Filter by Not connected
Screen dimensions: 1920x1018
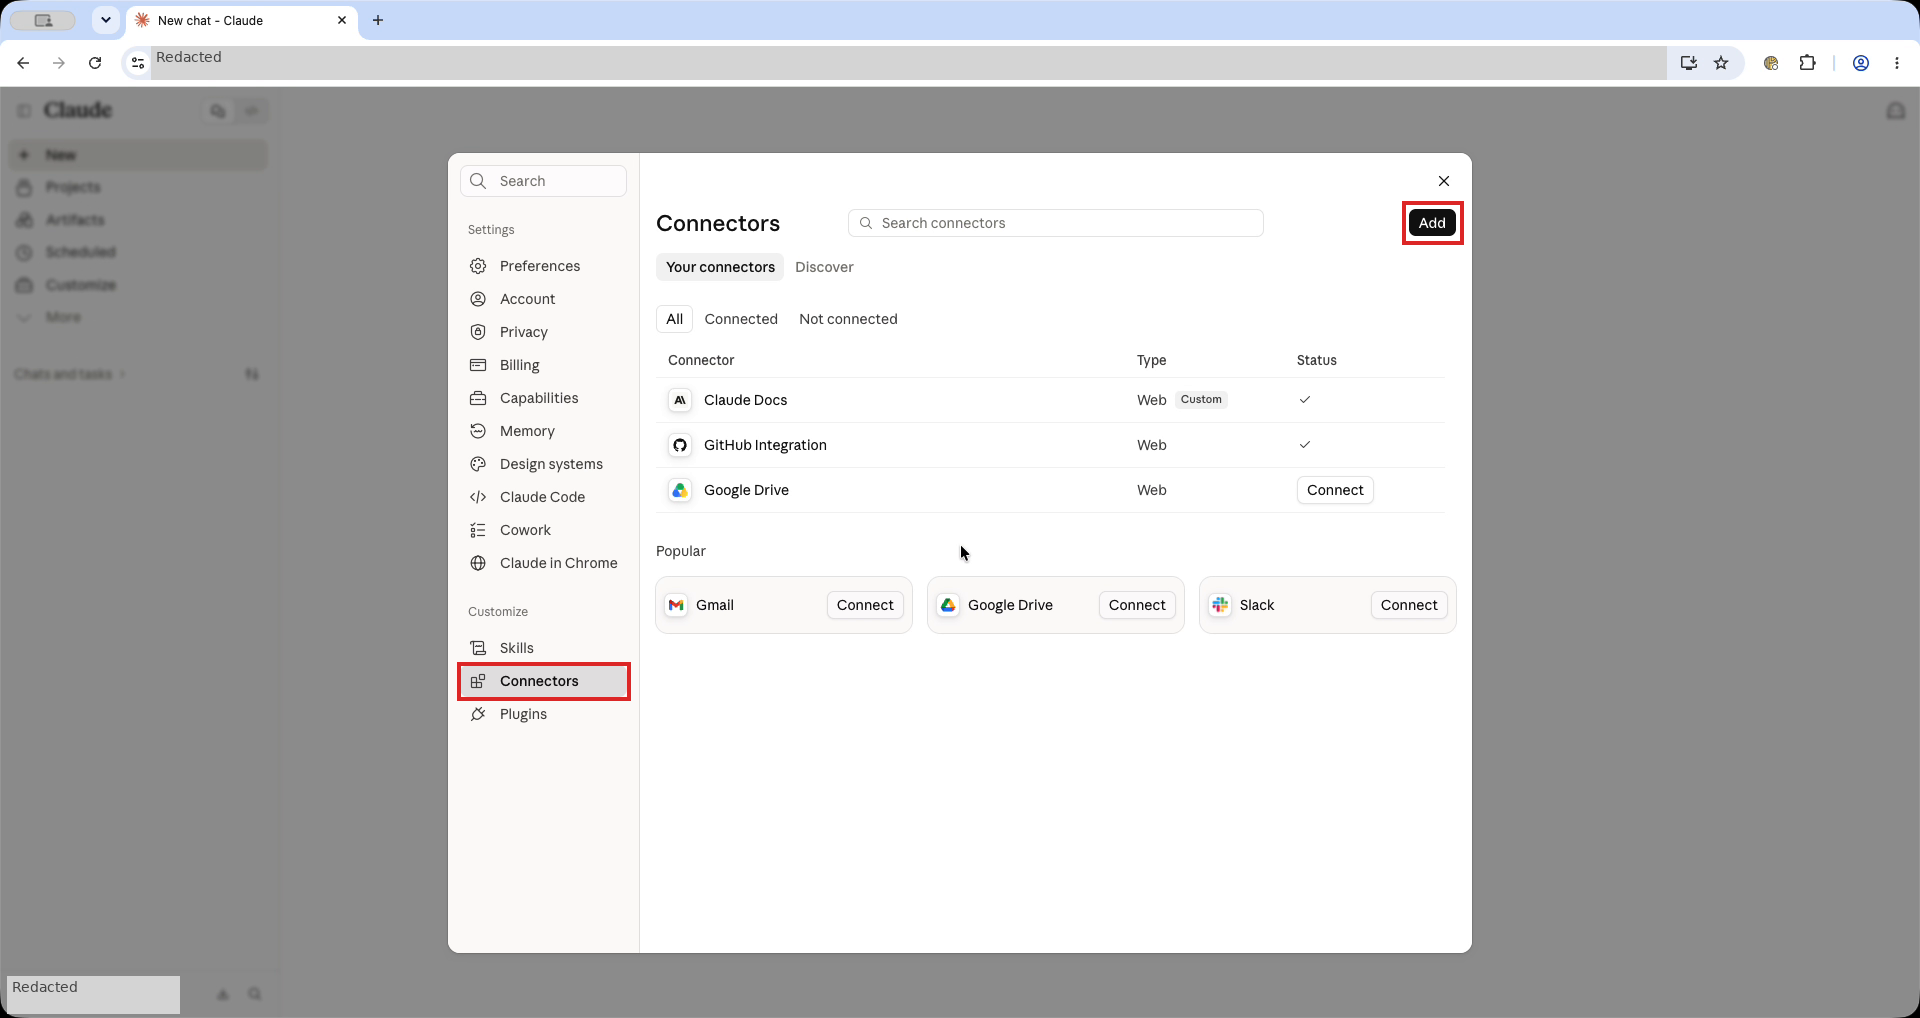[x=848, y=319]
